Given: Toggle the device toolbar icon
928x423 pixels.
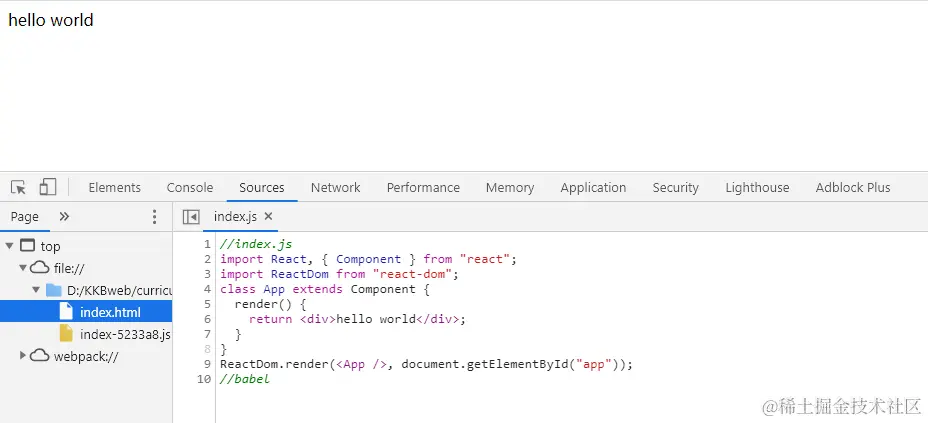Looking at the screenshot, I should [48, 187].
